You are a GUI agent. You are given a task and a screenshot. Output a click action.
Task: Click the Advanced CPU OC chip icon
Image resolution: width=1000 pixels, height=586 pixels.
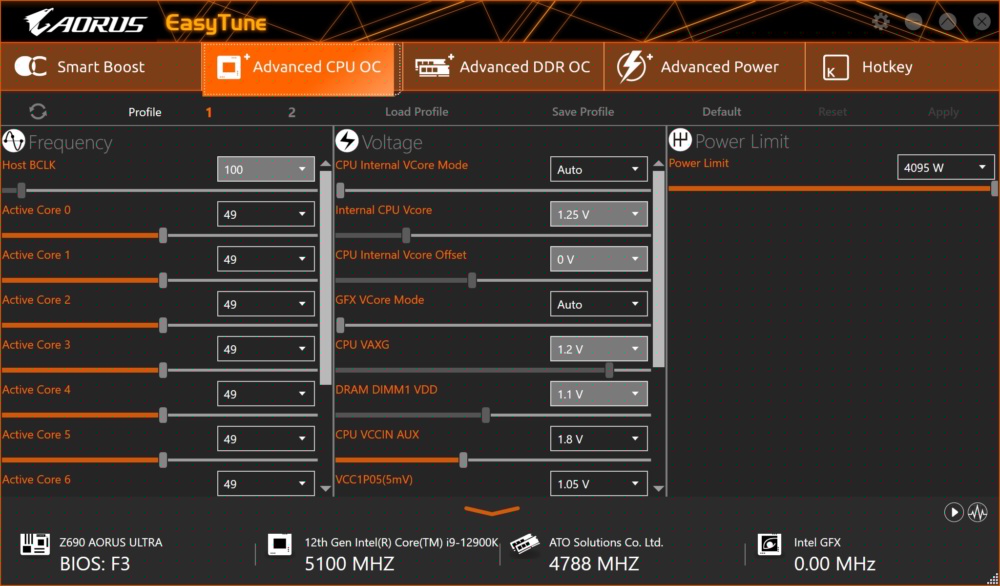[x=233, y=66]
